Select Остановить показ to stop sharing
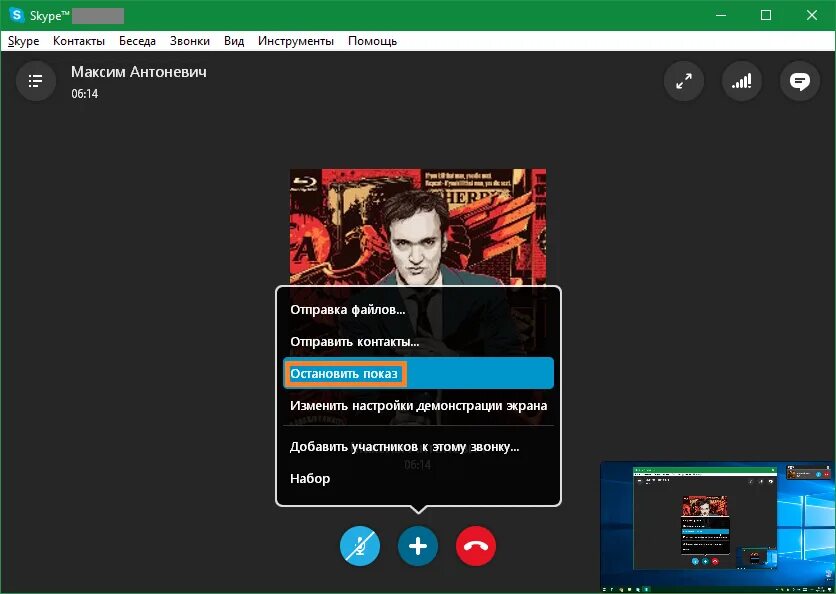This screenshot has width=836, height=594. (x=419, y=373)
